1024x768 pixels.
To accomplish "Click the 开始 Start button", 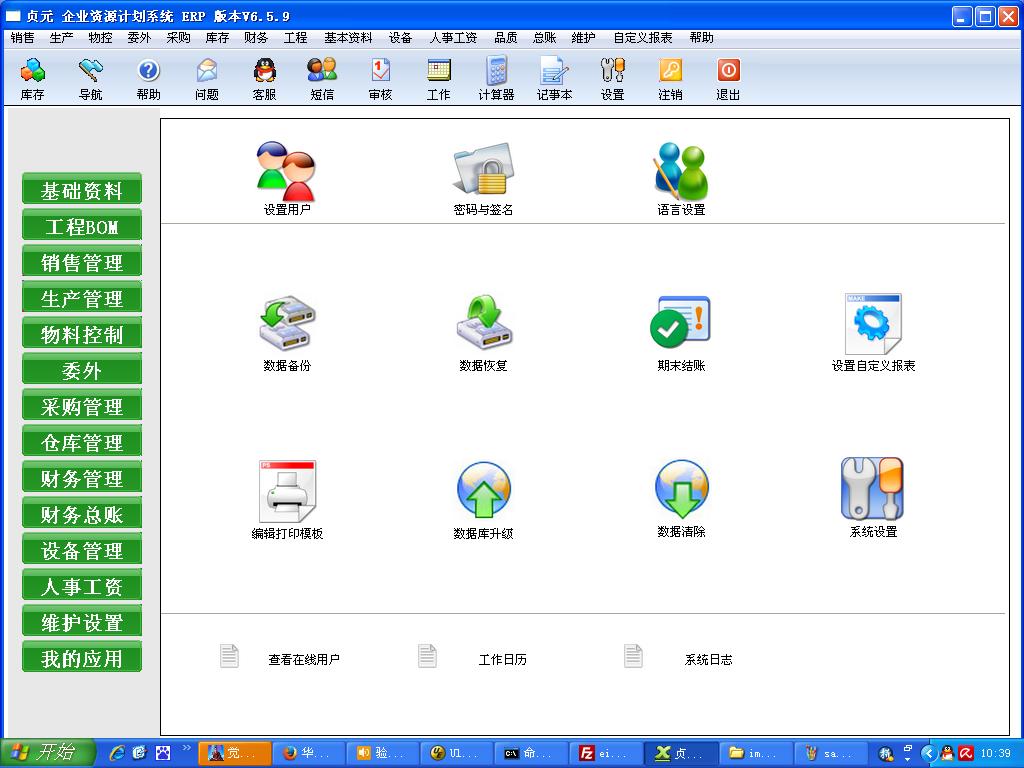I will (48, 753).
